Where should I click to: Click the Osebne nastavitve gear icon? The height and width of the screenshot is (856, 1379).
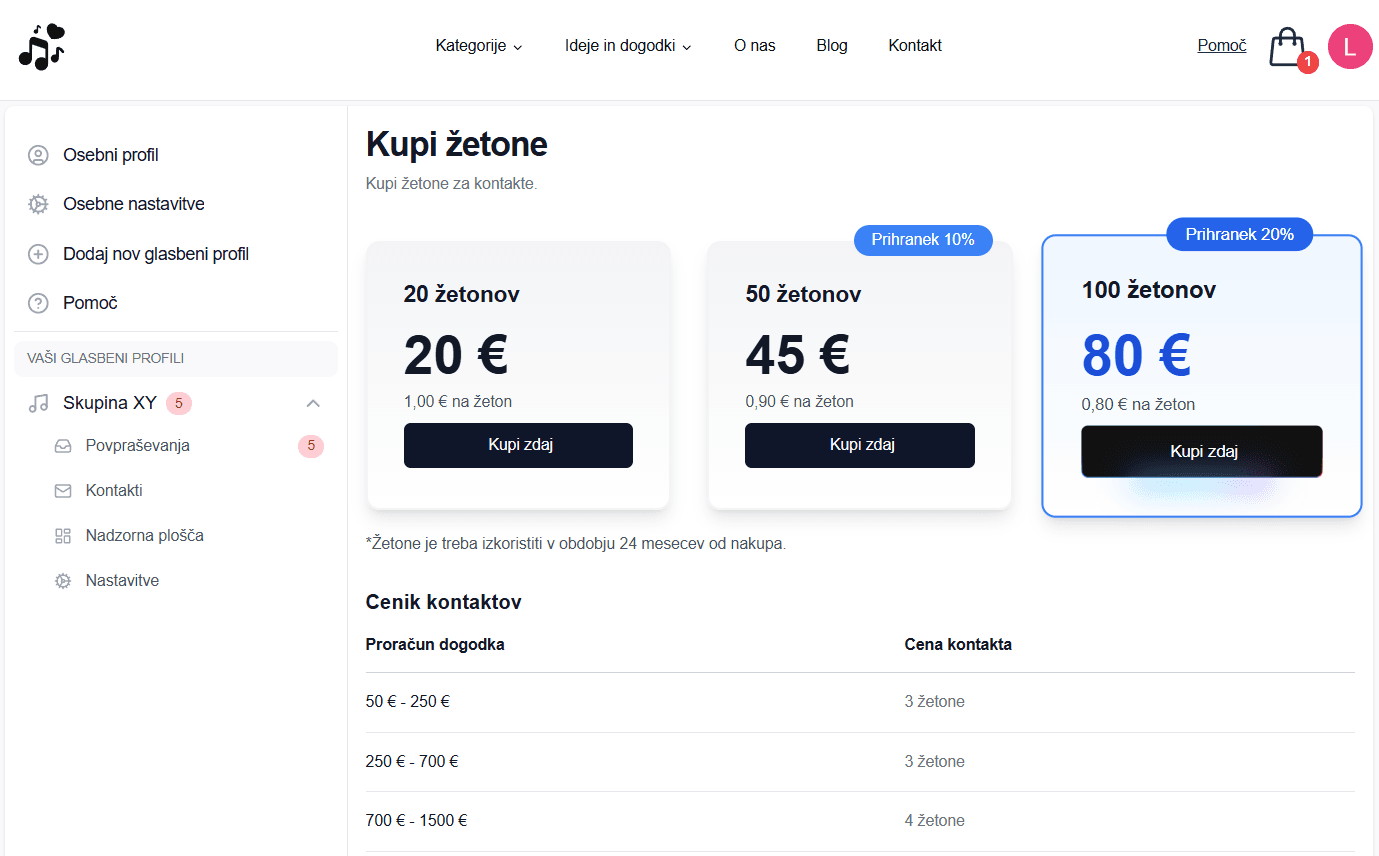[38, 204]
